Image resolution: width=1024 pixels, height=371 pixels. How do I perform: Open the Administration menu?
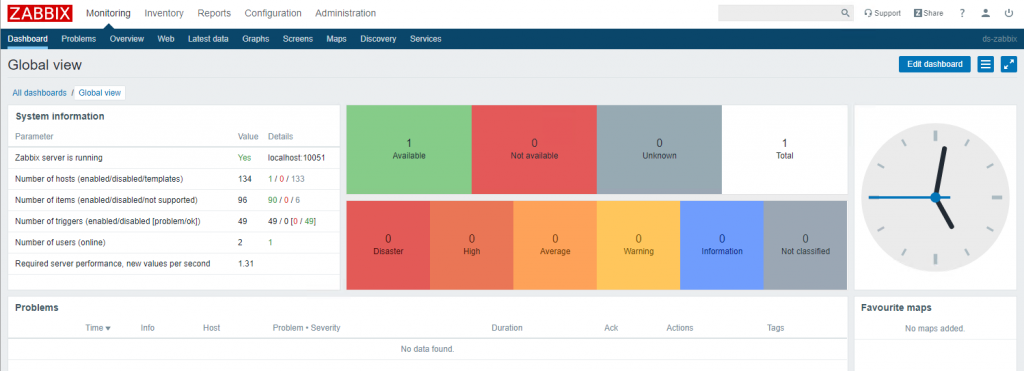[x=345, y=13]
